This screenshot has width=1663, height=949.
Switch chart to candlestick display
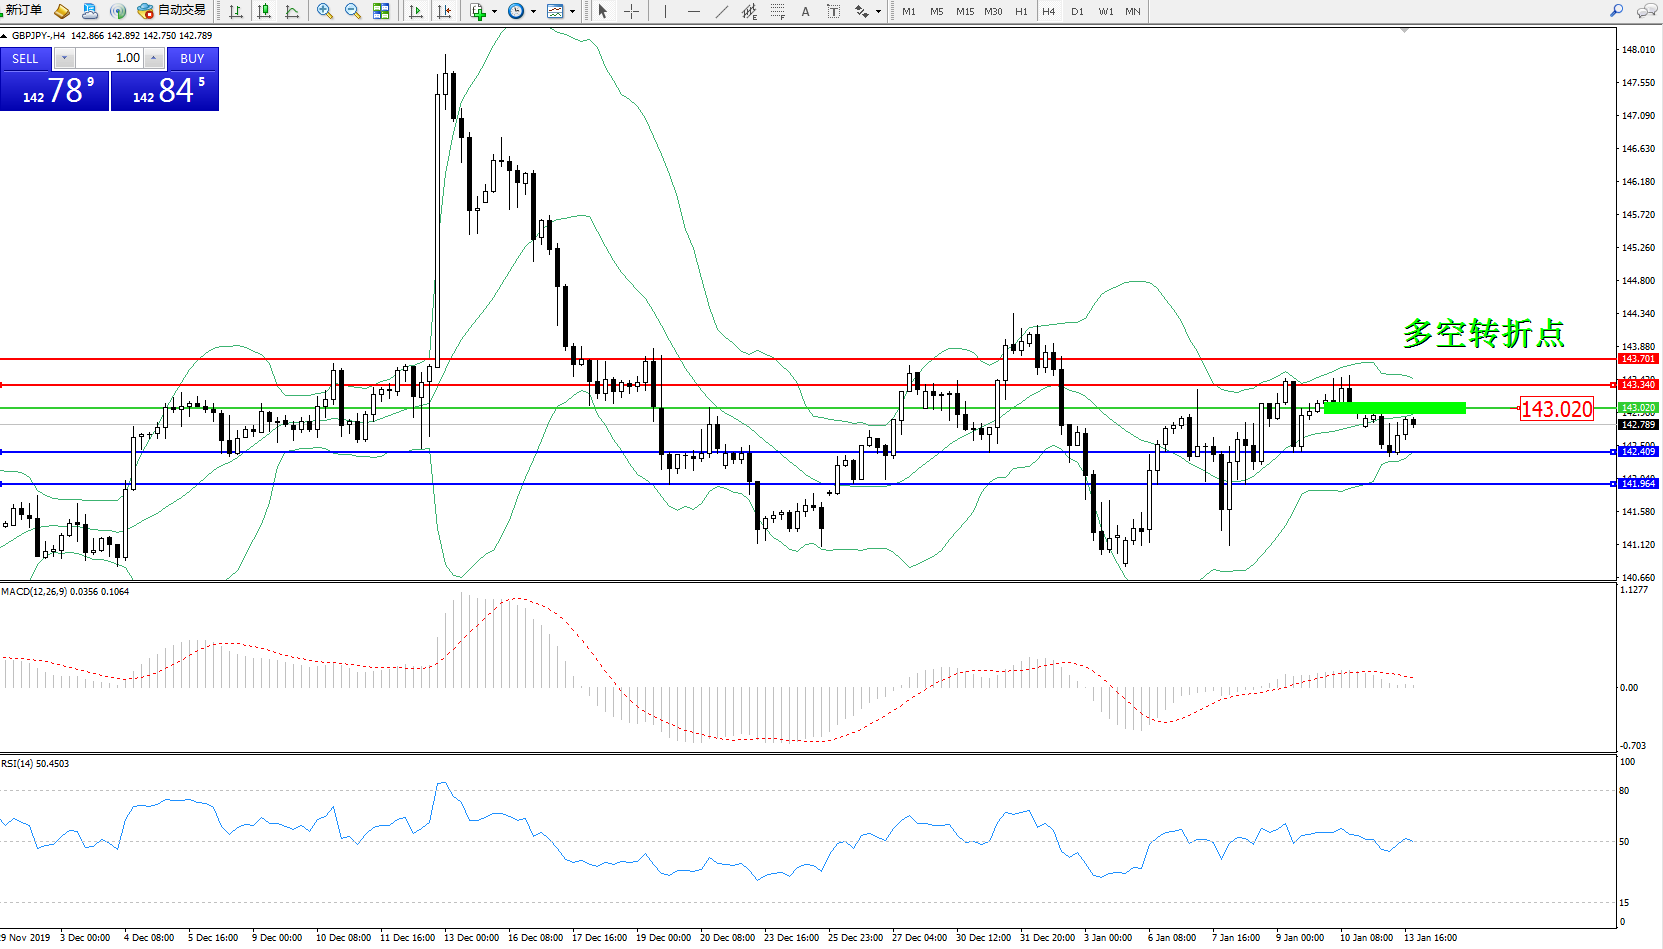coord(264,11)
